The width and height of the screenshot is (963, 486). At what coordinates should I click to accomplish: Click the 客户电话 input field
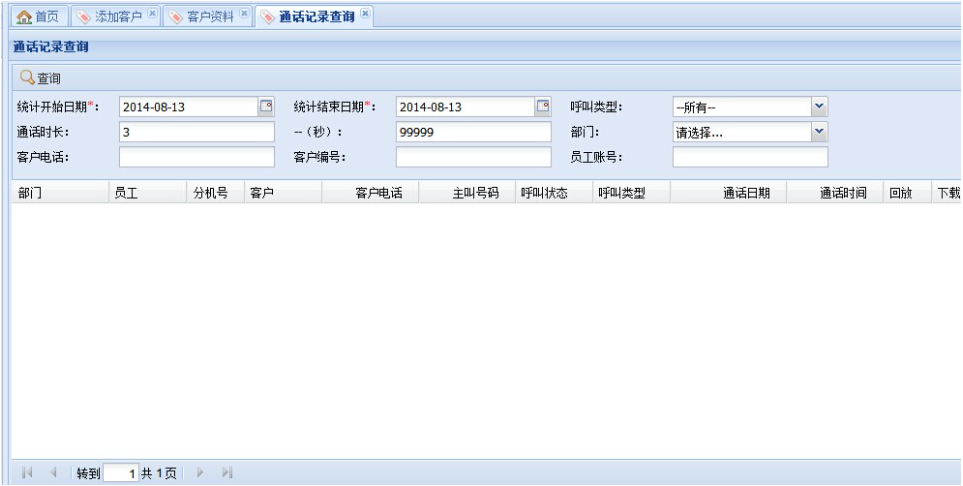[x=197, y=157]
